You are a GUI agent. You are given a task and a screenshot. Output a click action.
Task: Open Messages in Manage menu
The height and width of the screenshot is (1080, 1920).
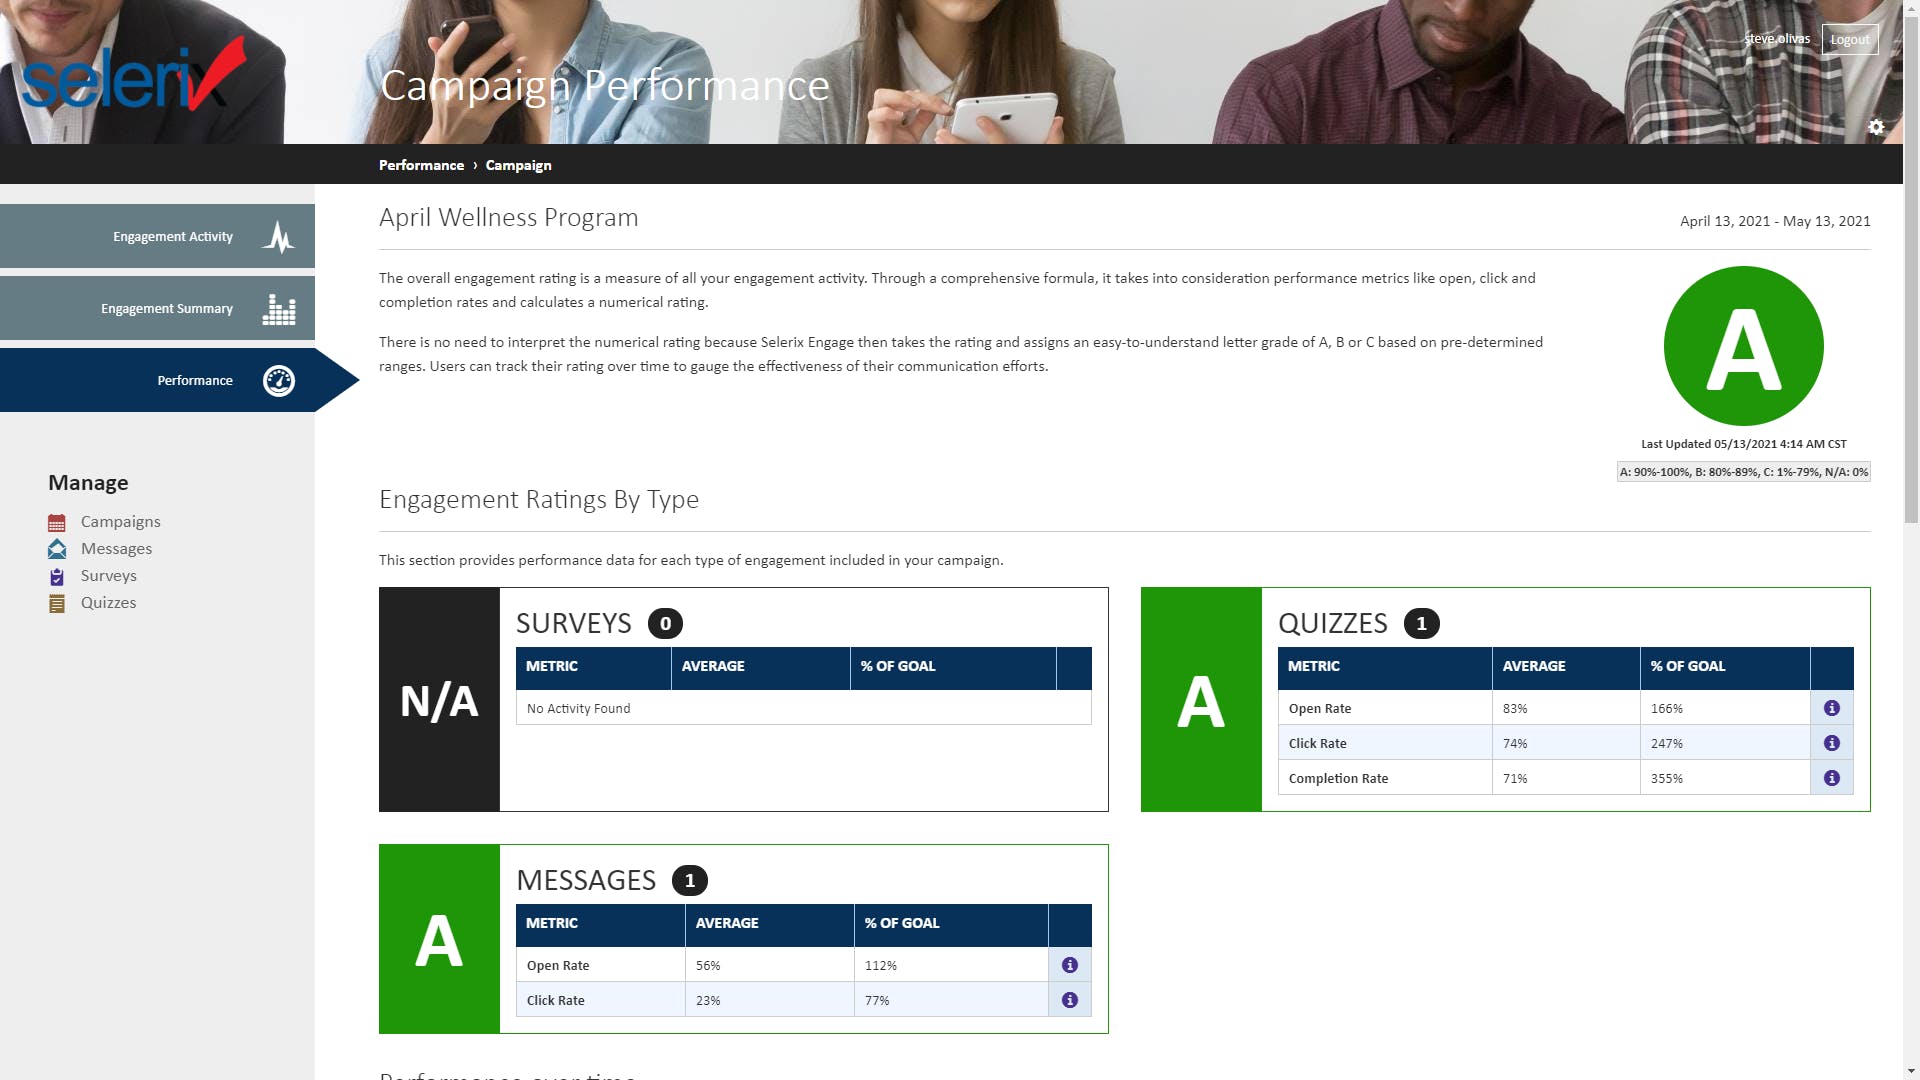coord(116,549)
